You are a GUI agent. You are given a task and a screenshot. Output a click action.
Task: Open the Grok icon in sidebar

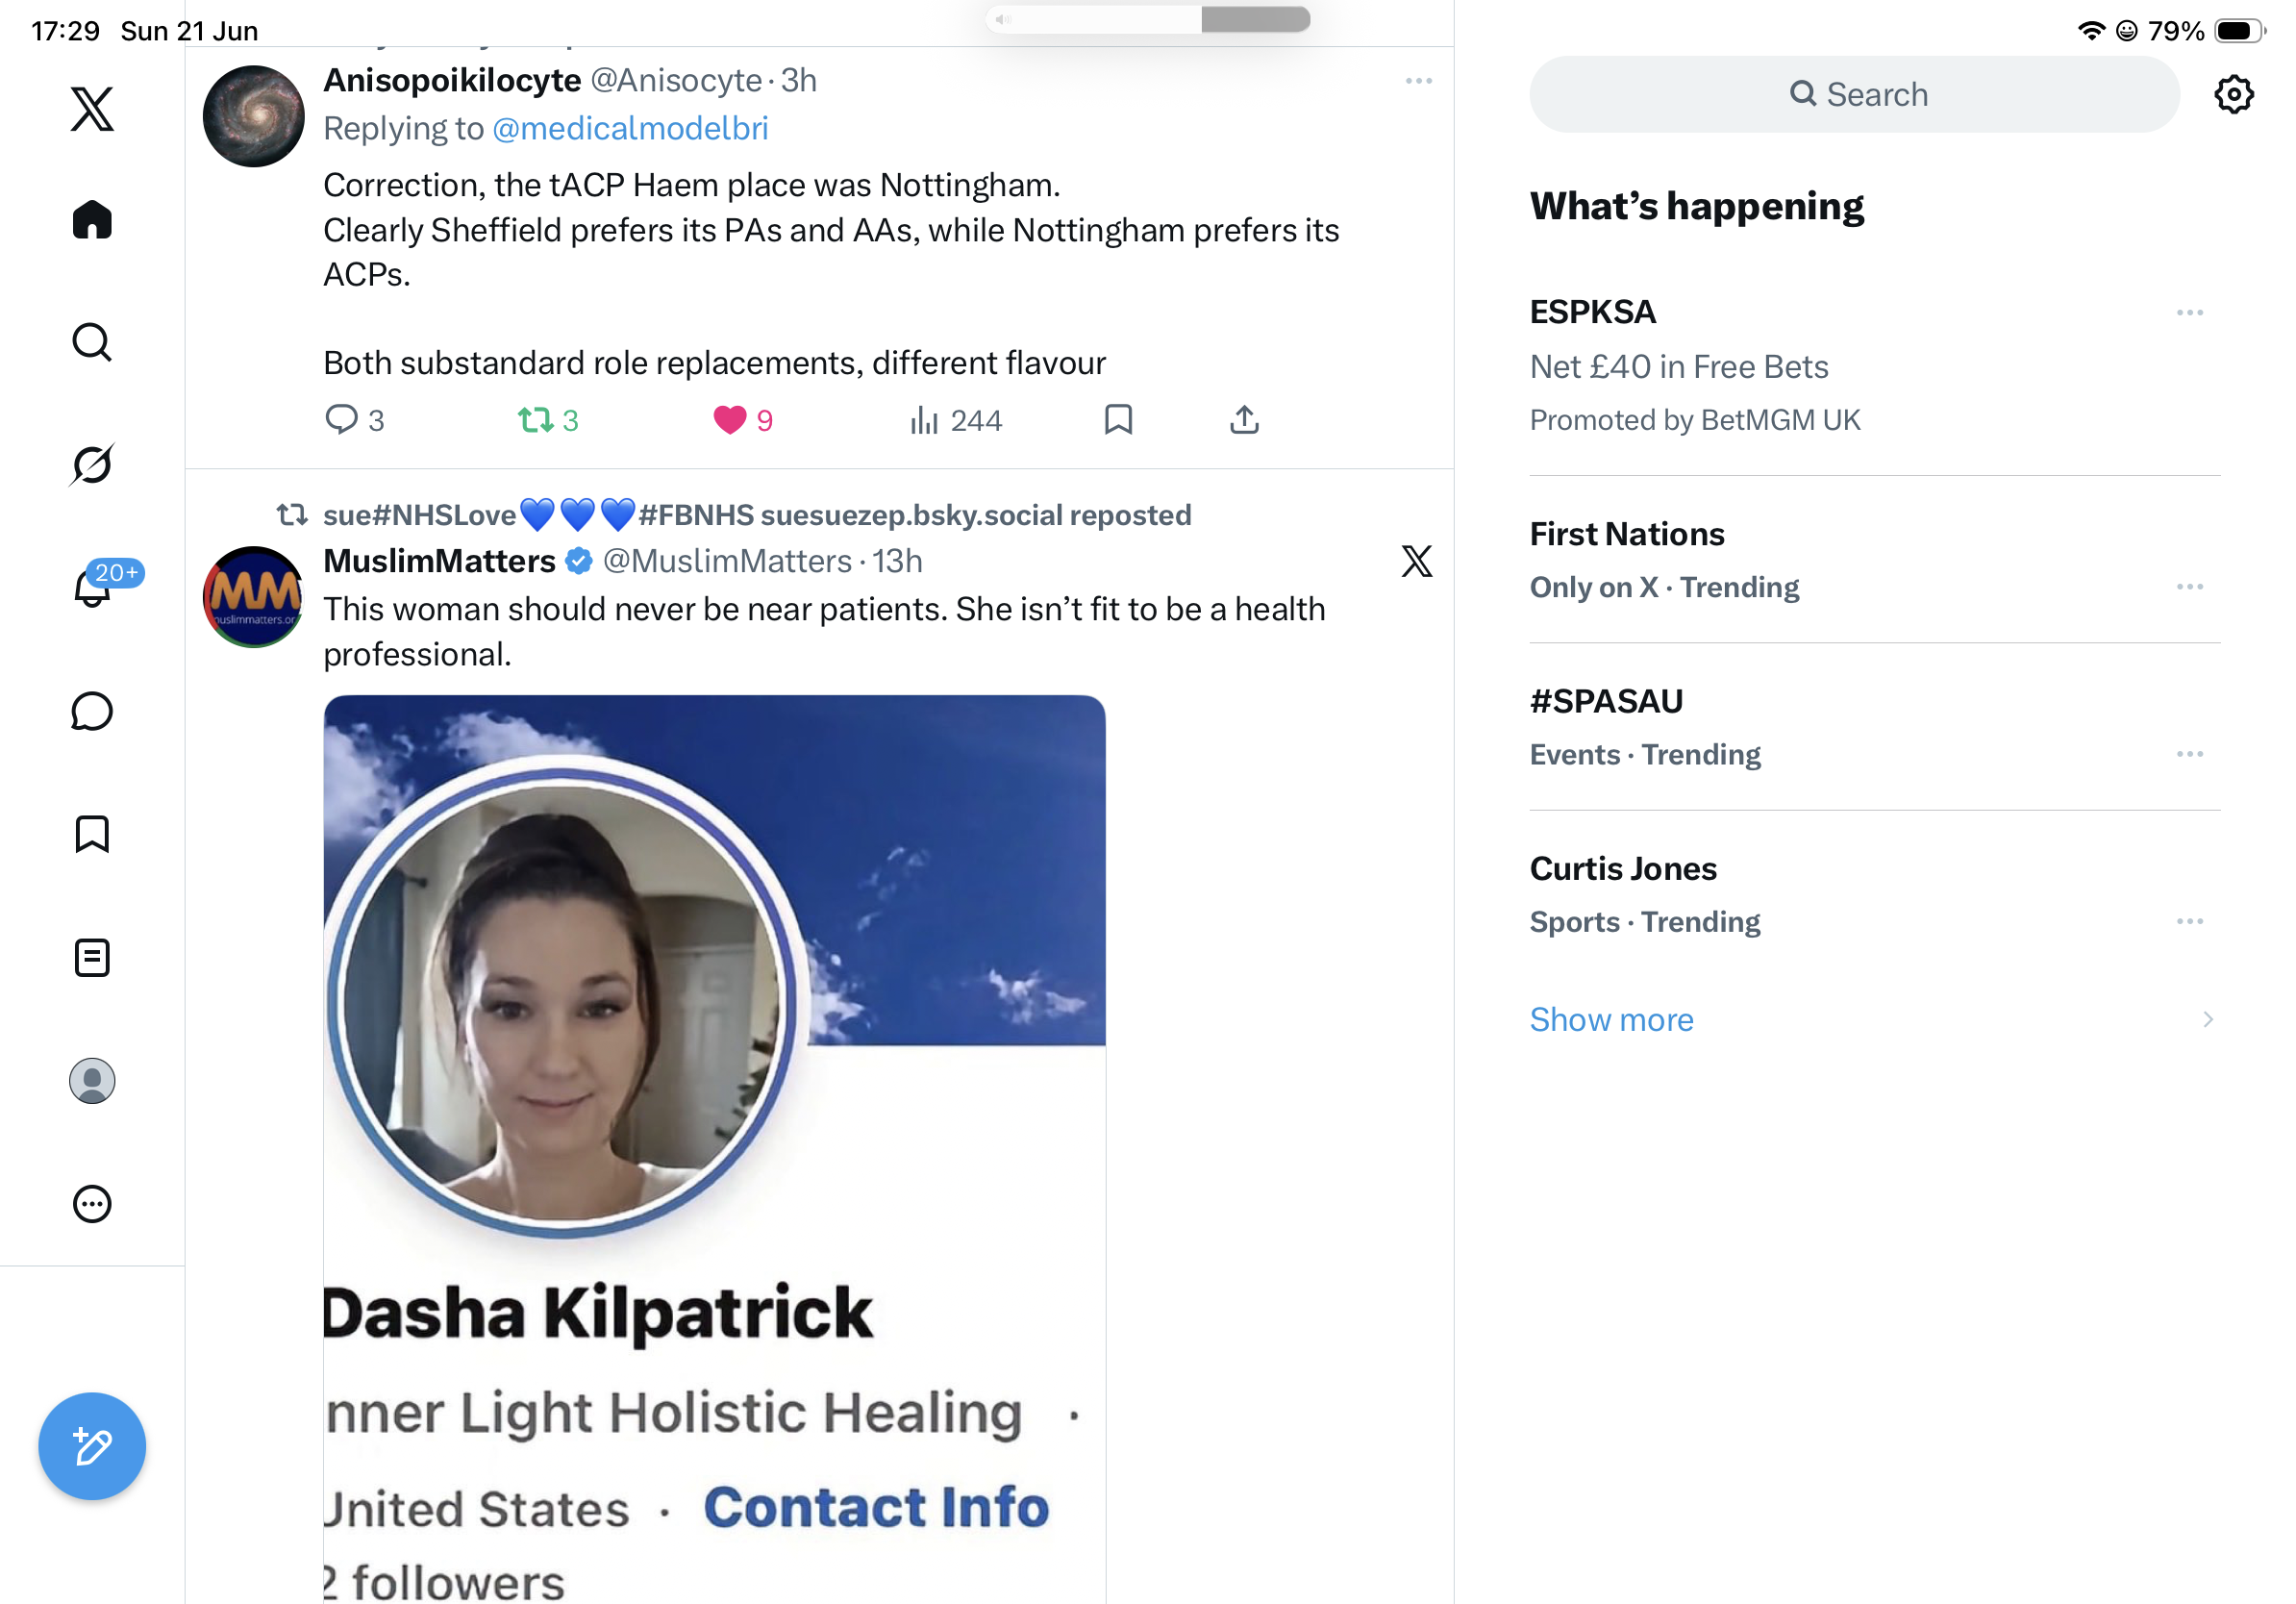(92, 465)
